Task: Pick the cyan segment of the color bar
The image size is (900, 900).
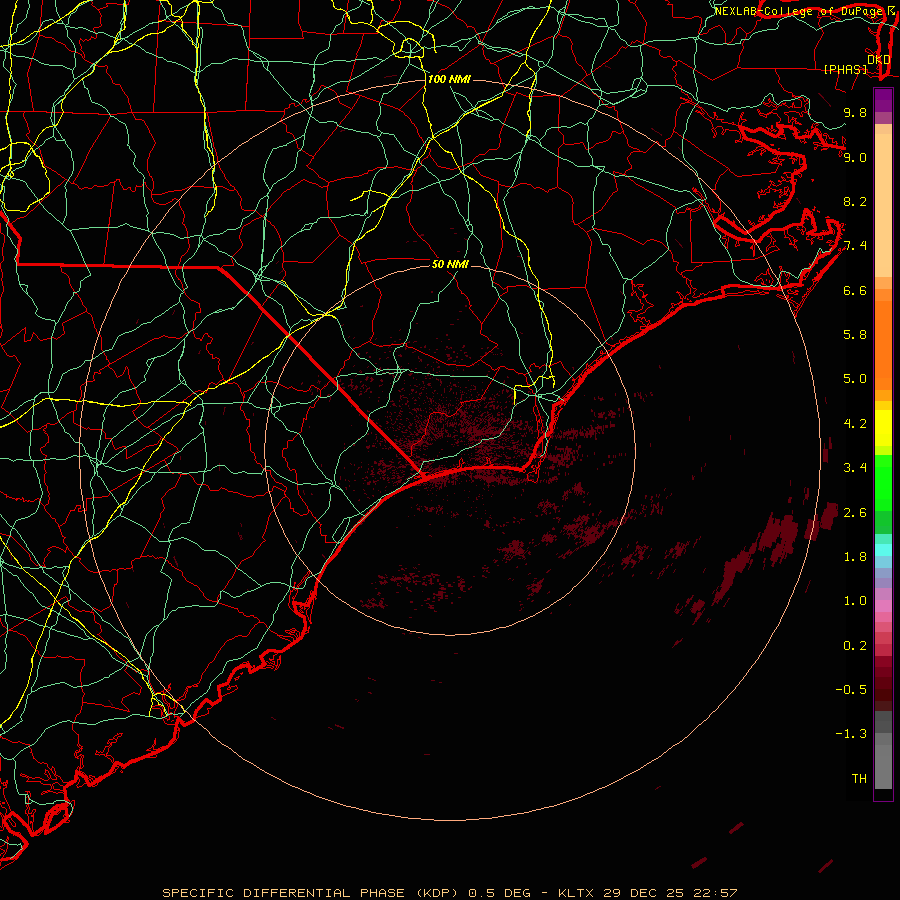Action: pos(883,549)
